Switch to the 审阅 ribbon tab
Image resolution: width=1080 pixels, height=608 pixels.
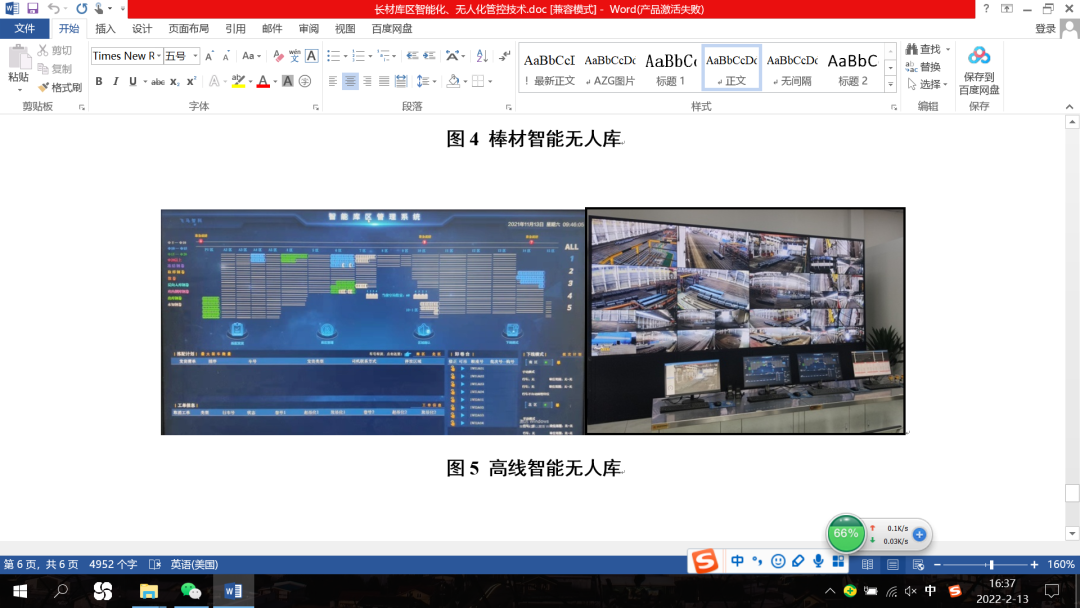306,28
